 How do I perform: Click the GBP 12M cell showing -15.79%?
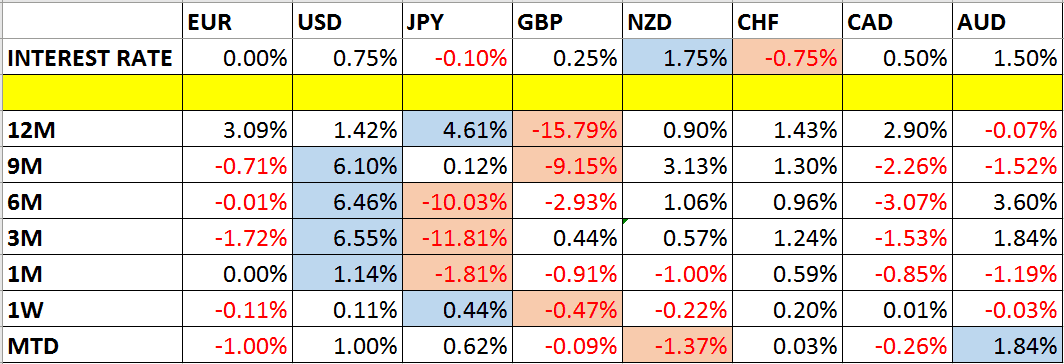click(566, 129)
